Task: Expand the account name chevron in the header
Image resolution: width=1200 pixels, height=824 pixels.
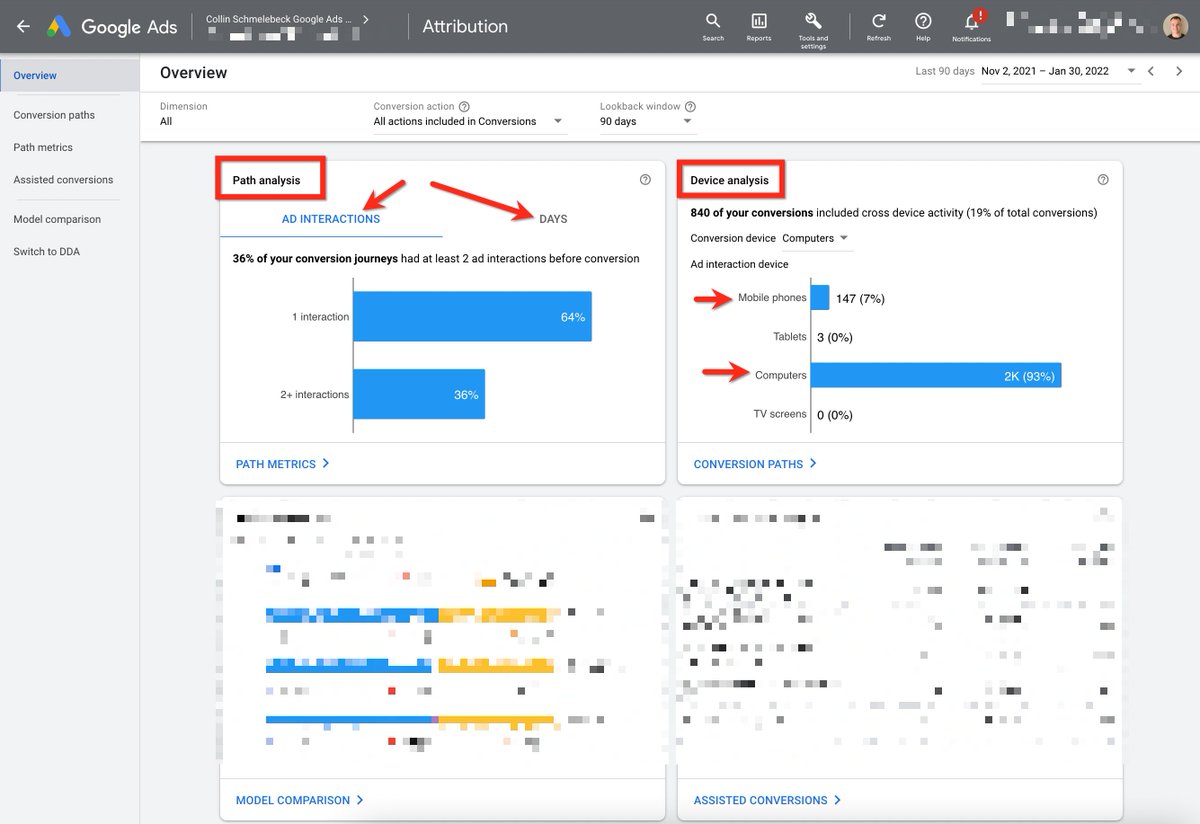Action: (365, 19)
